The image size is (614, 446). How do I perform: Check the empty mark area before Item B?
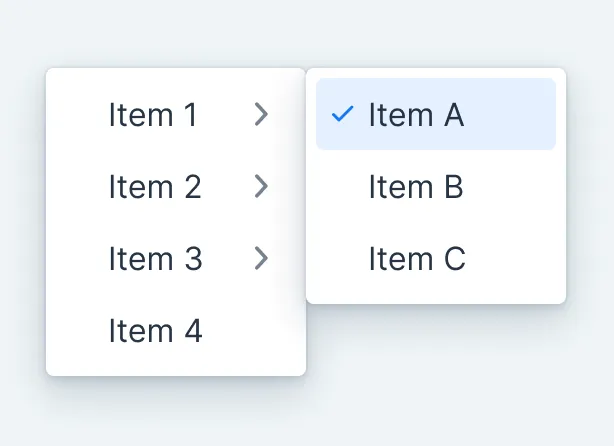(342, 187)
